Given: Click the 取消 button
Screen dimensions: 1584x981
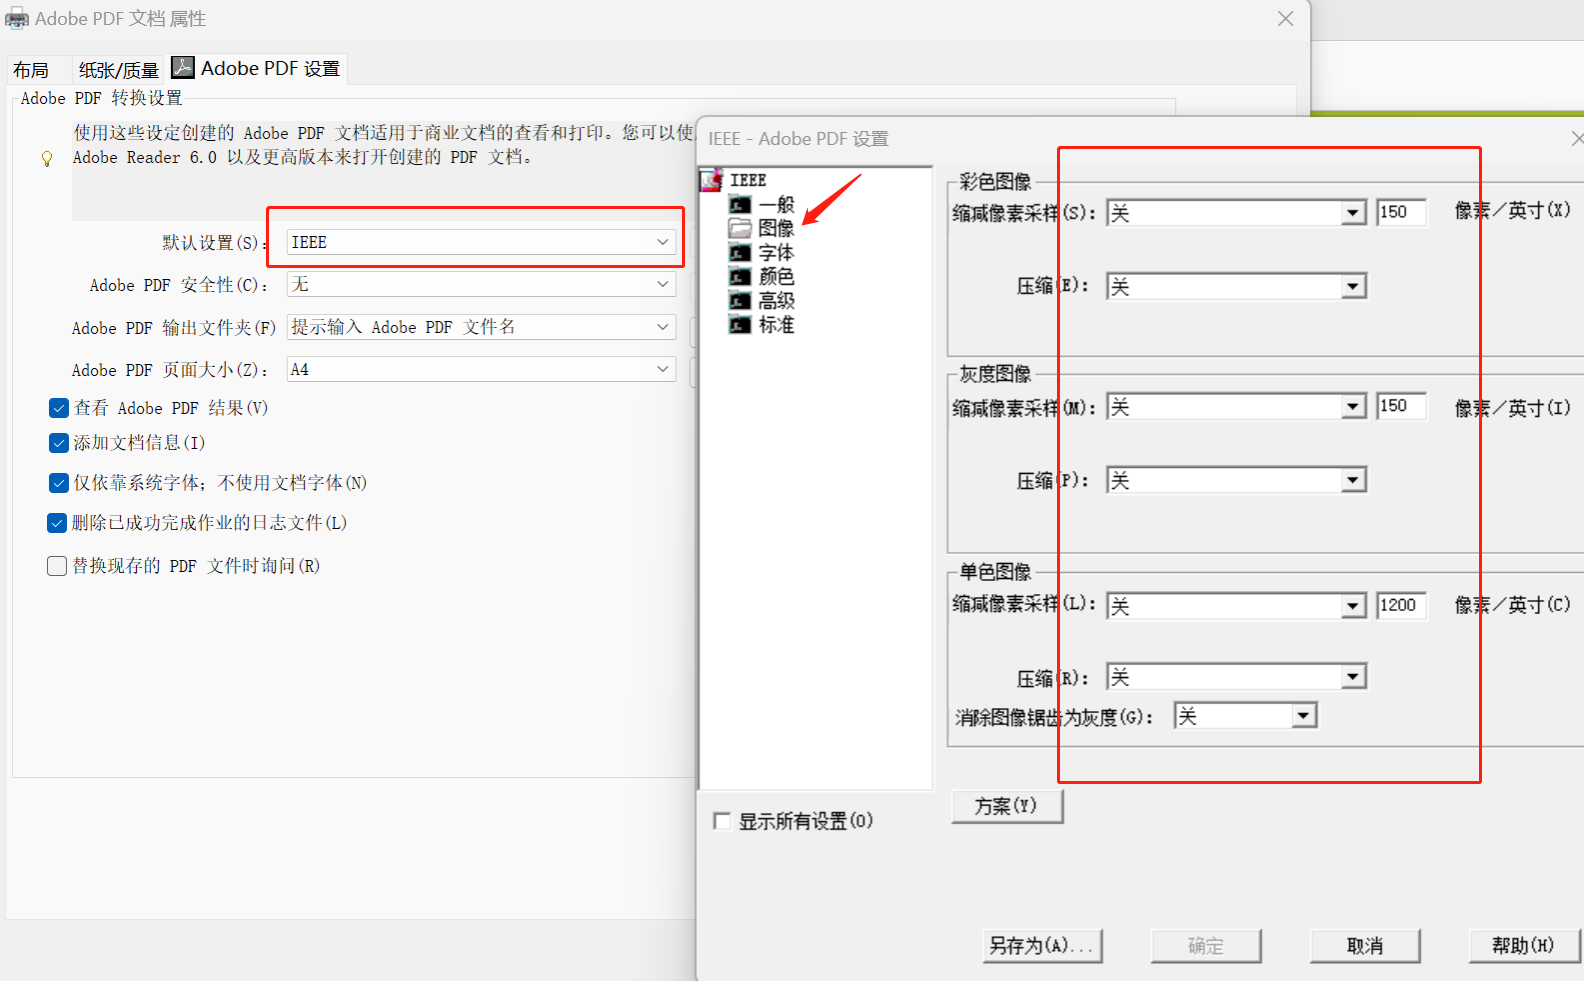Looking at the screenshot, I should tap(1365, 946).
